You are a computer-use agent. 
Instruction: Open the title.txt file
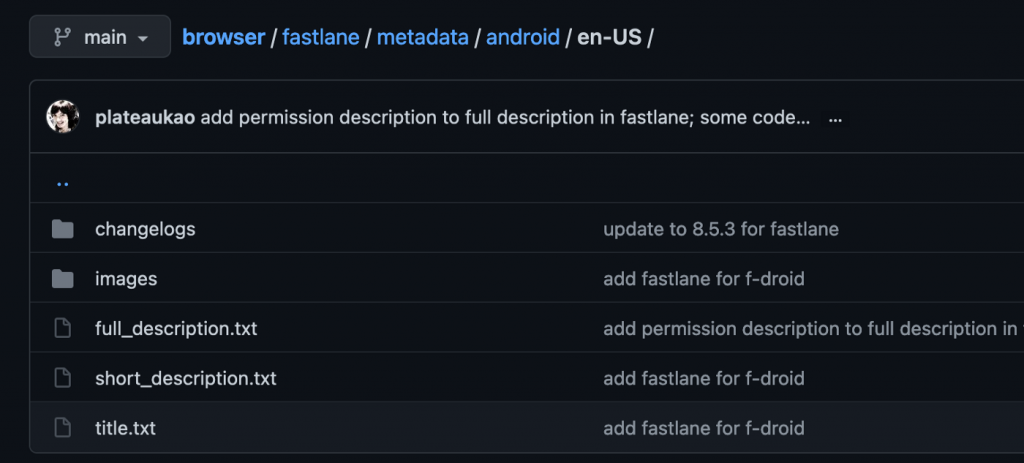[125, 428]
